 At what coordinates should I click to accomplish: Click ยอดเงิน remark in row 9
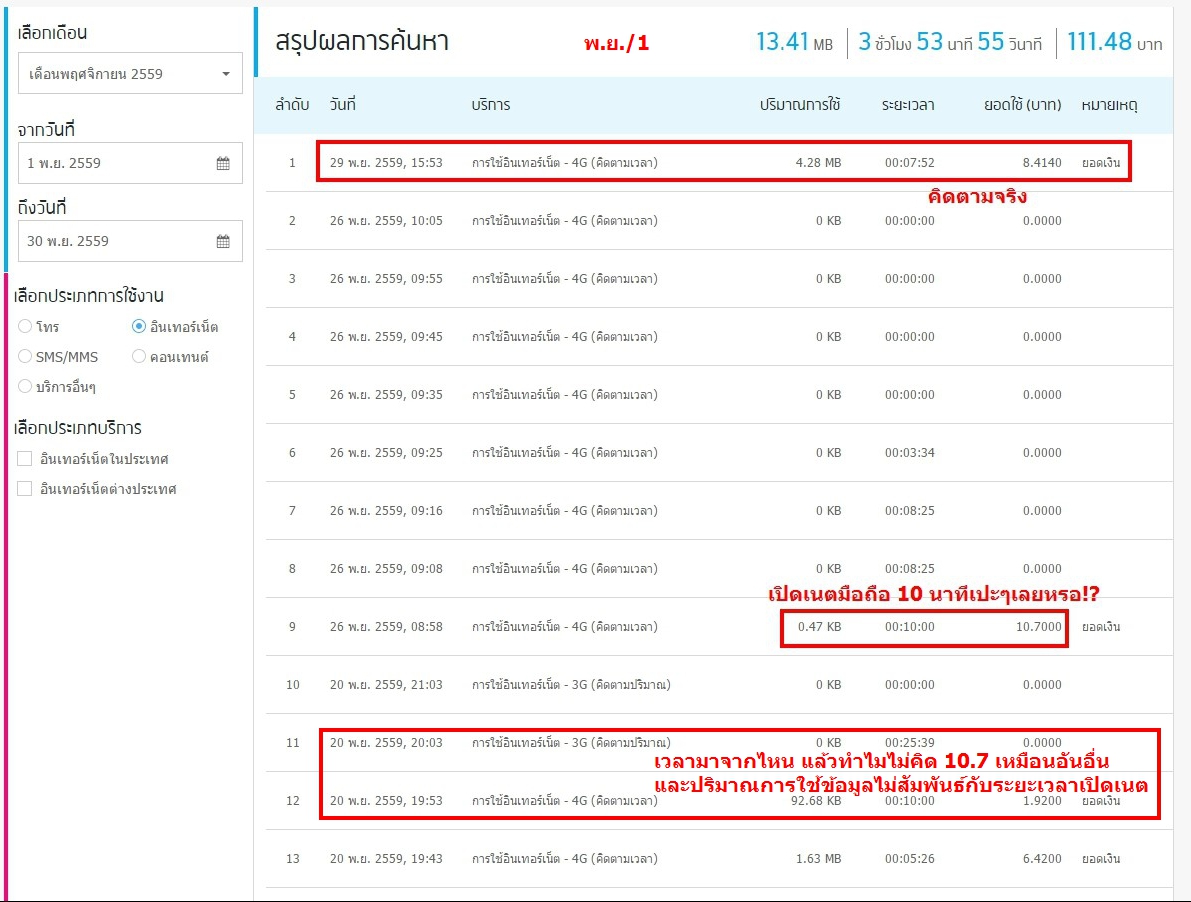(x=1101, y=626)
